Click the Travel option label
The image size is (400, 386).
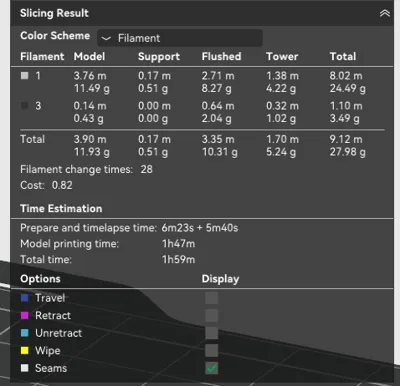[x=50, y=298]
